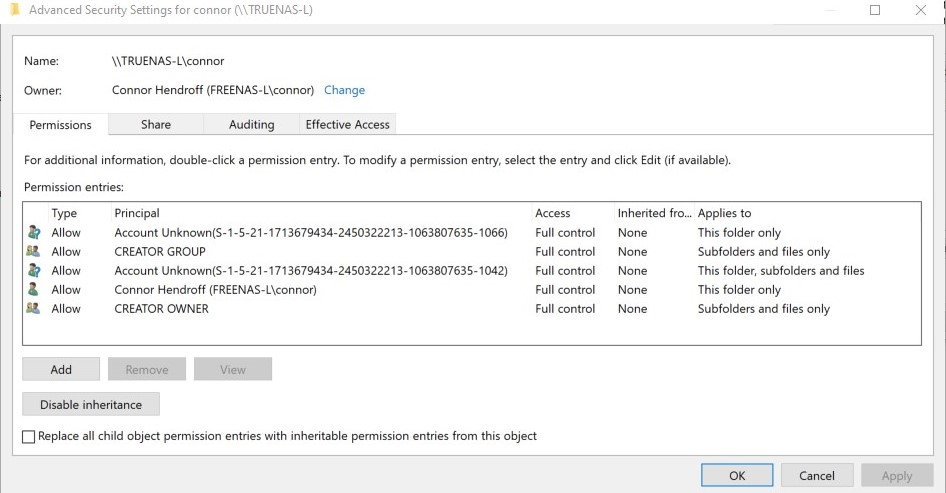Image resolution: width=946 pixels, height=493 pixels.
Task: Confirm with the OK button
Action: coord(737,476)
